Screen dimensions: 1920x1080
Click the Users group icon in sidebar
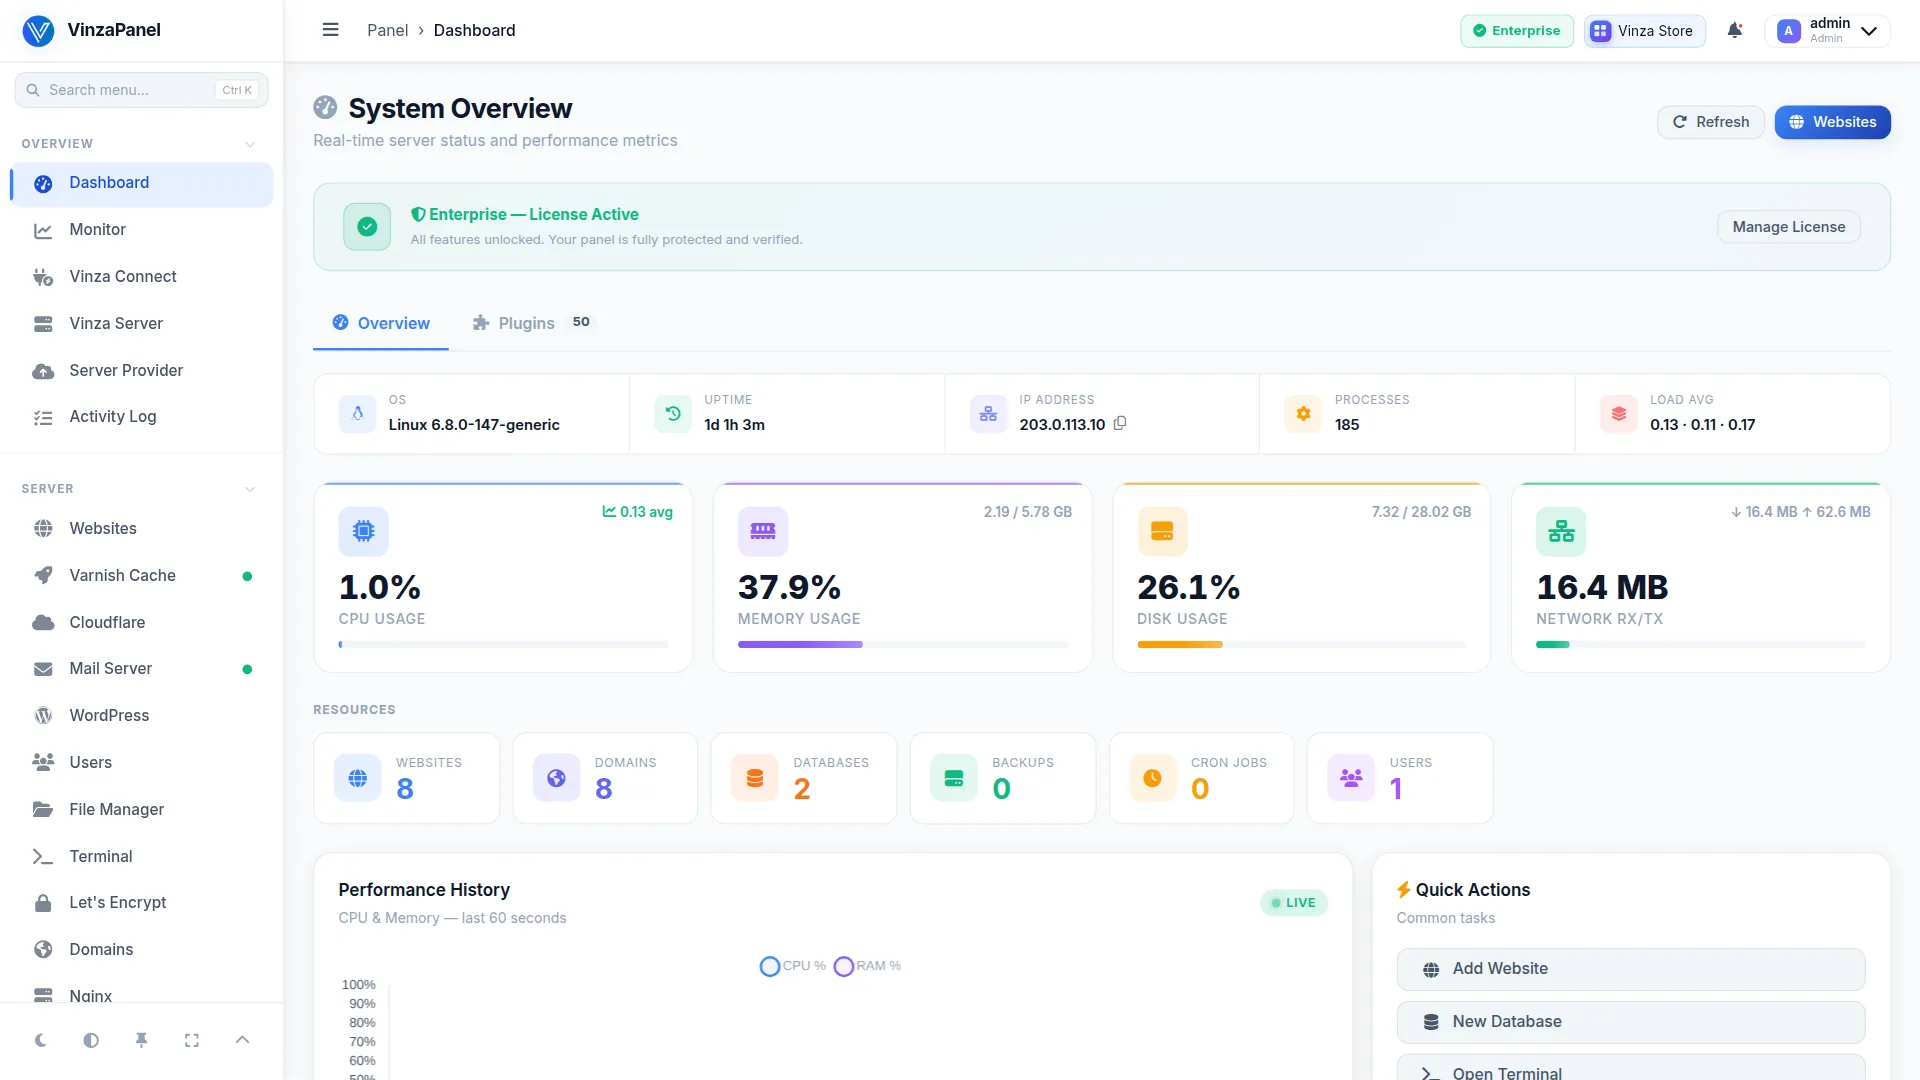(x=43, y=762)
